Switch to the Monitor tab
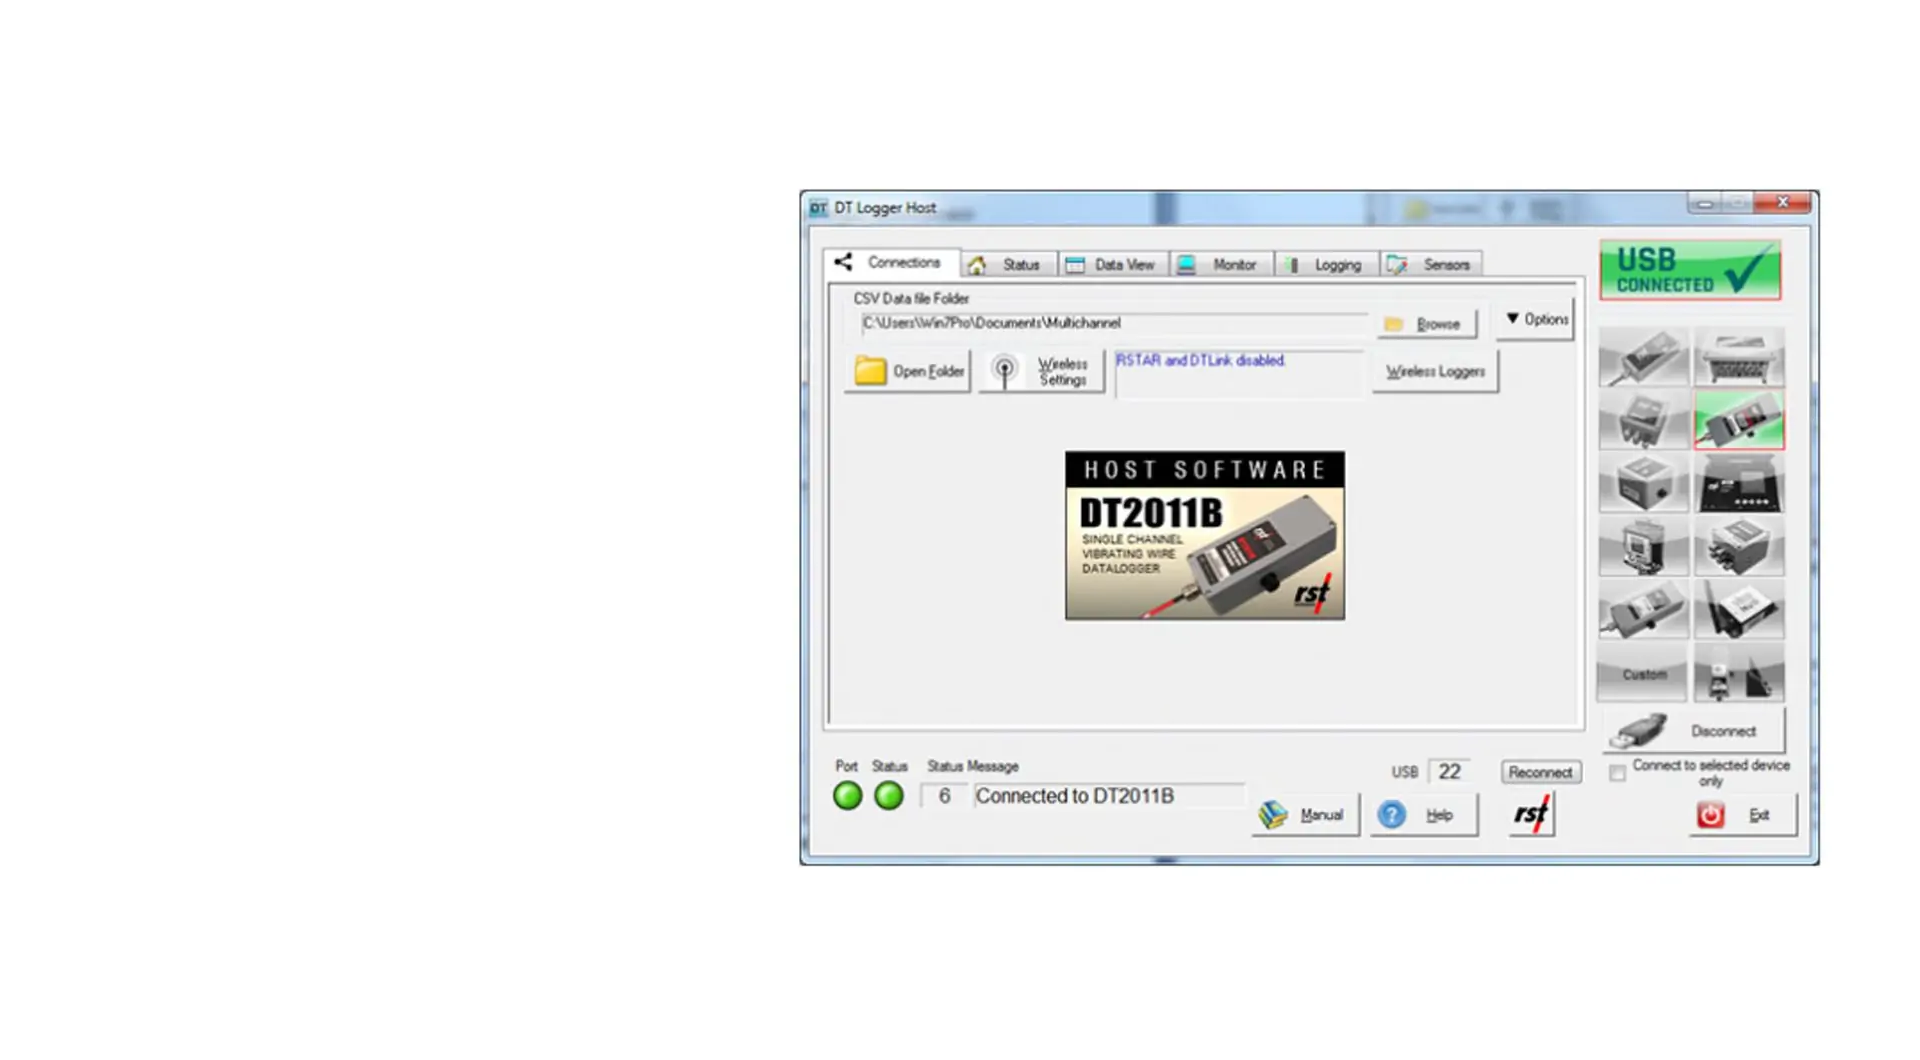This screenshot has width=1920, height=1060. tap(1220, 265)
